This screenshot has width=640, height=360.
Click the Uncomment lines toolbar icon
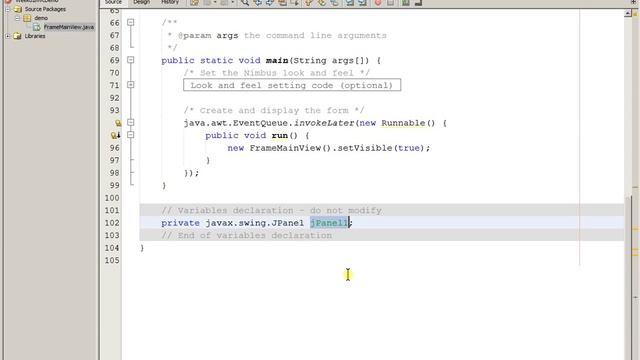(418, 2)
